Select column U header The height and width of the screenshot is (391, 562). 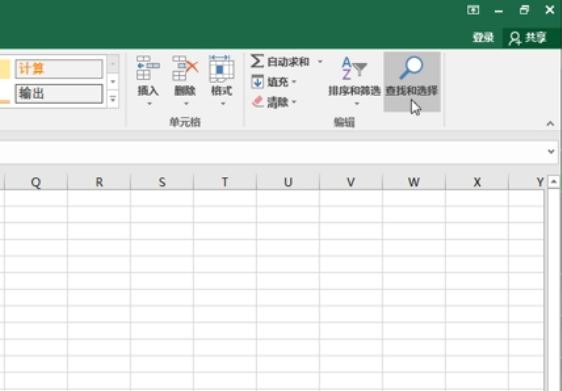(288, 182)
